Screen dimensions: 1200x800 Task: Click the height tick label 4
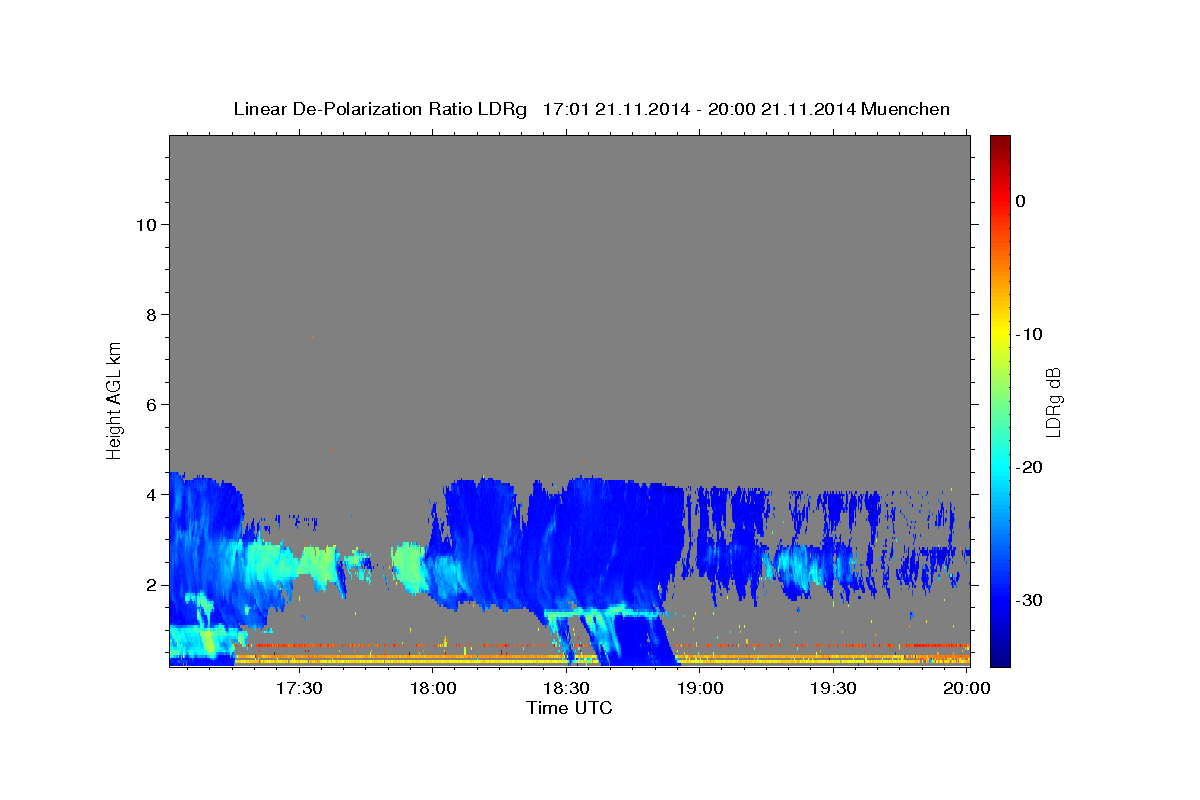coord(150,495)
